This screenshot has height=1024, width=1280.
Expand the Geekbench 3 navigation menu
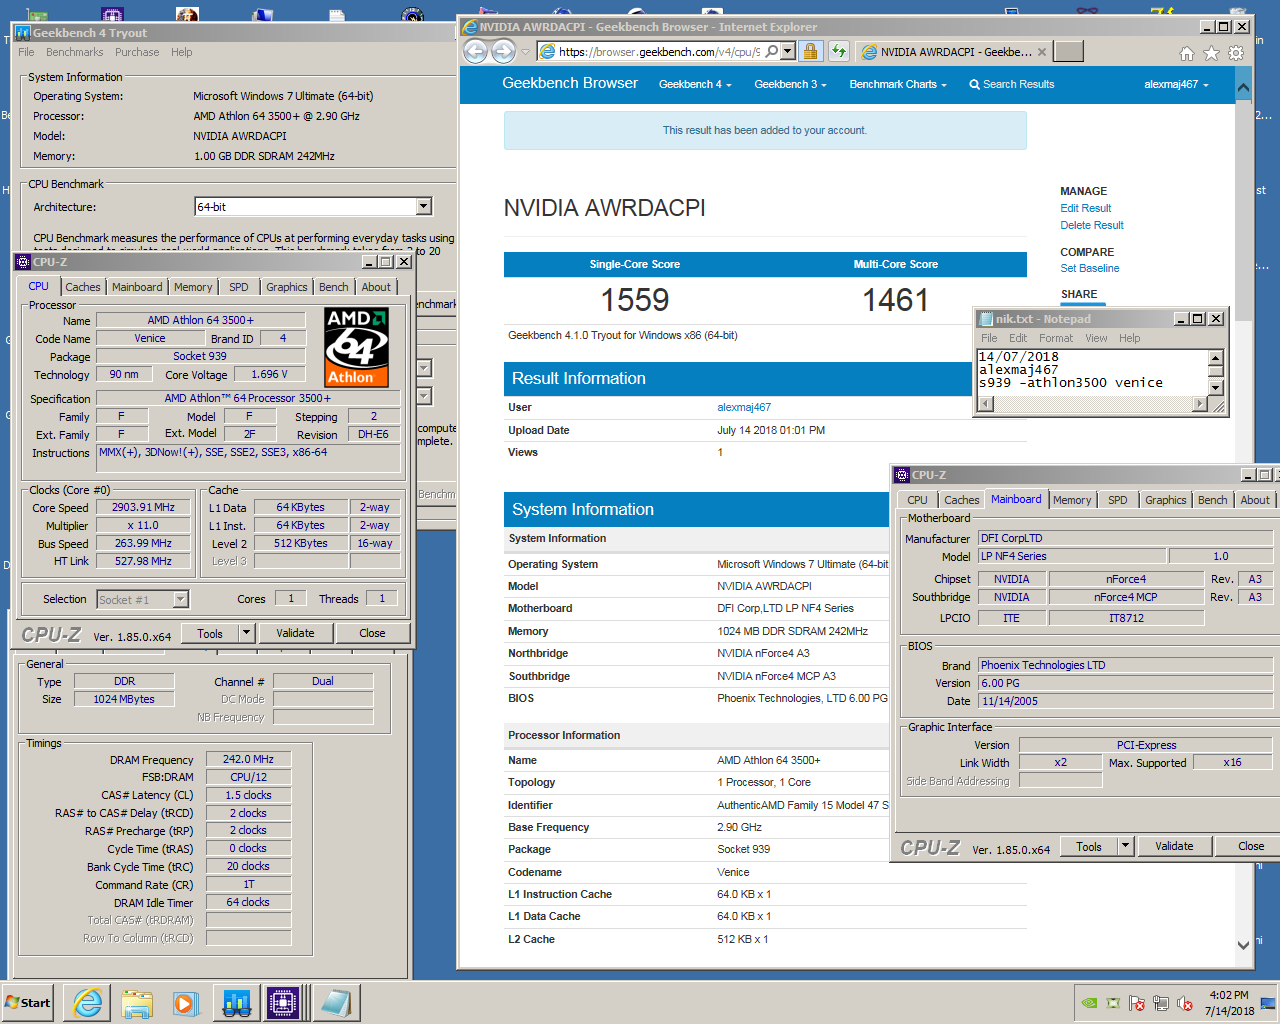(790, 84)
